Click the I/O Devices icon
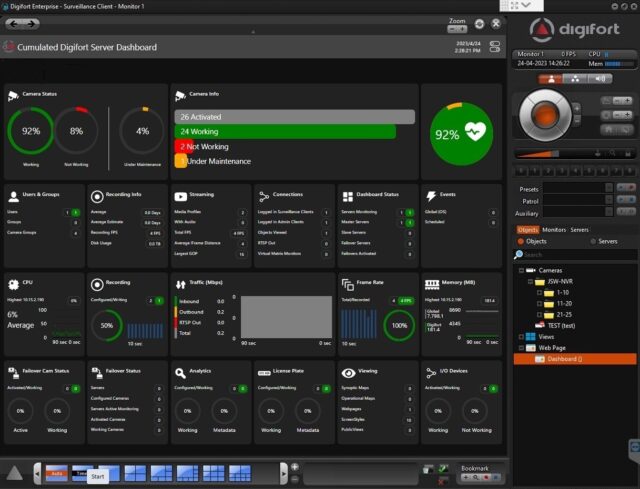Screen dimensions: 640x489 click(431, 372)
